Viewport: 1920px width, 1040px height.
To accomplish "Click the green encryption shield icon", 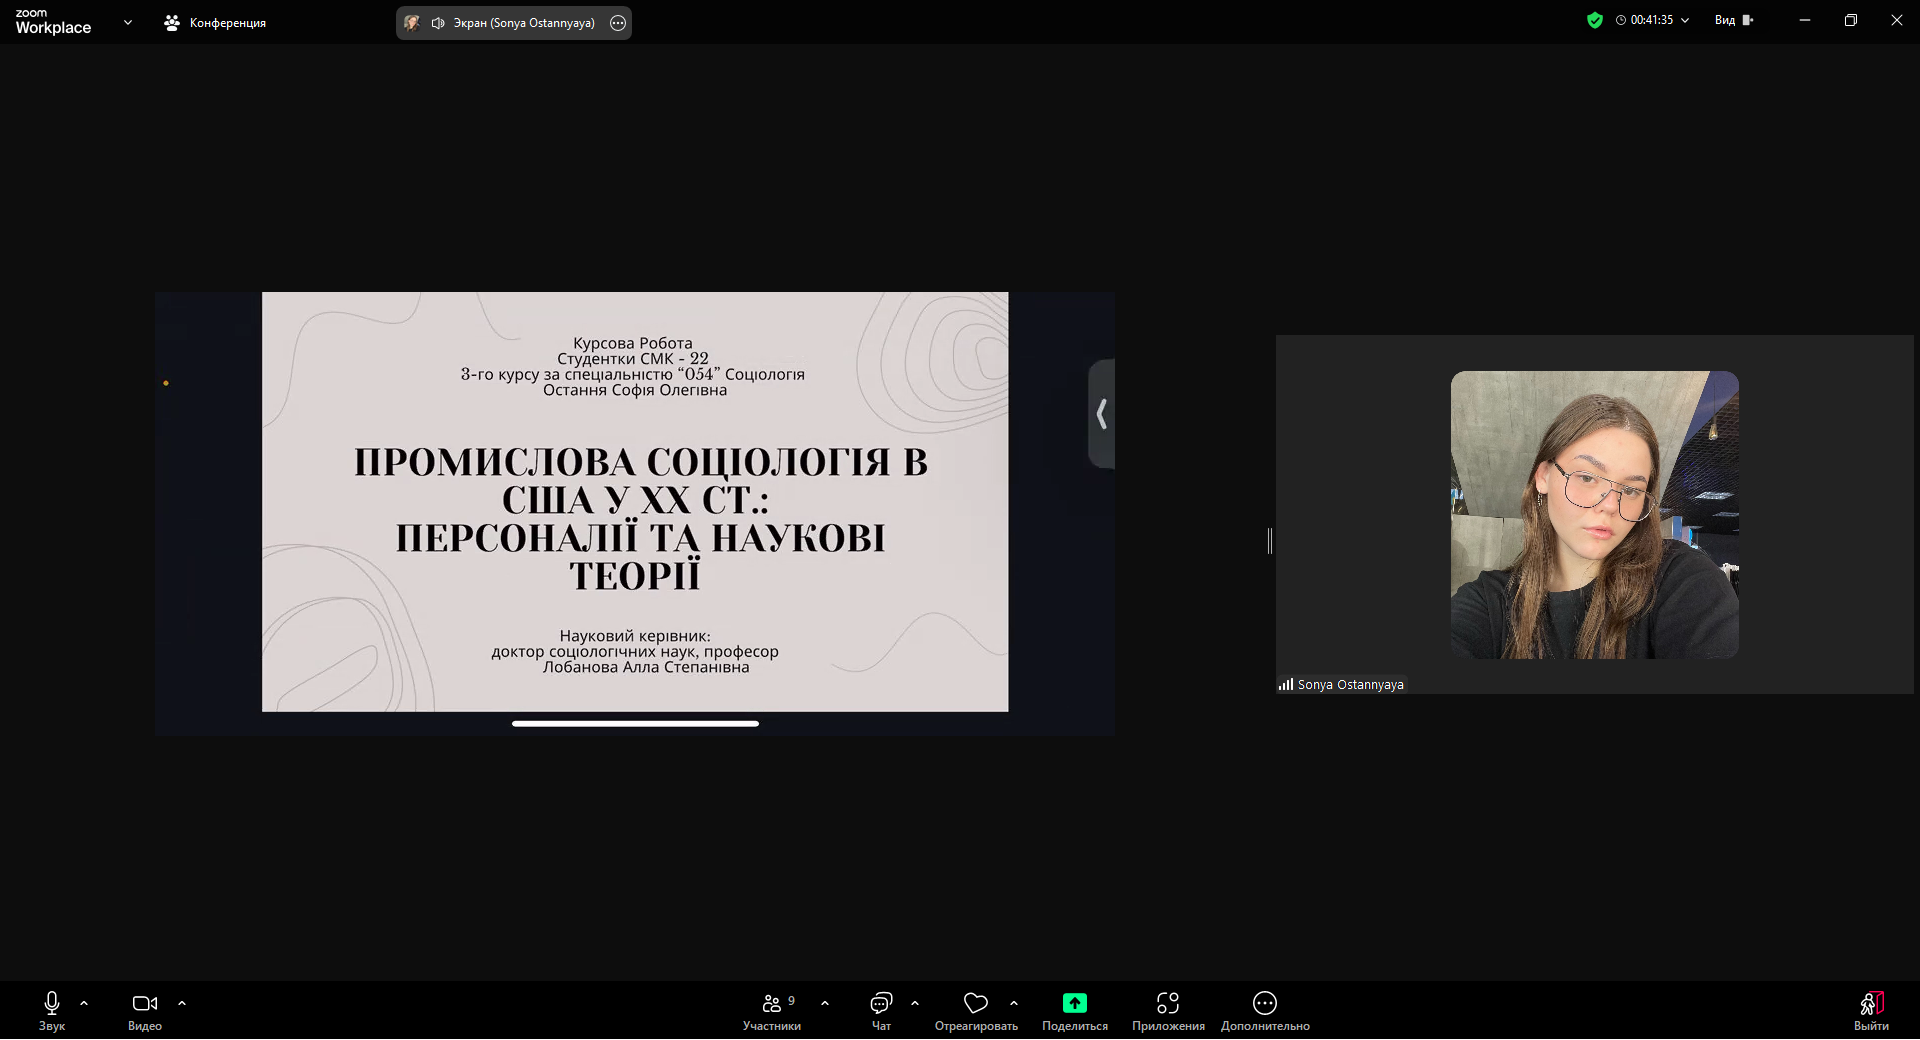I will 1595,20.
